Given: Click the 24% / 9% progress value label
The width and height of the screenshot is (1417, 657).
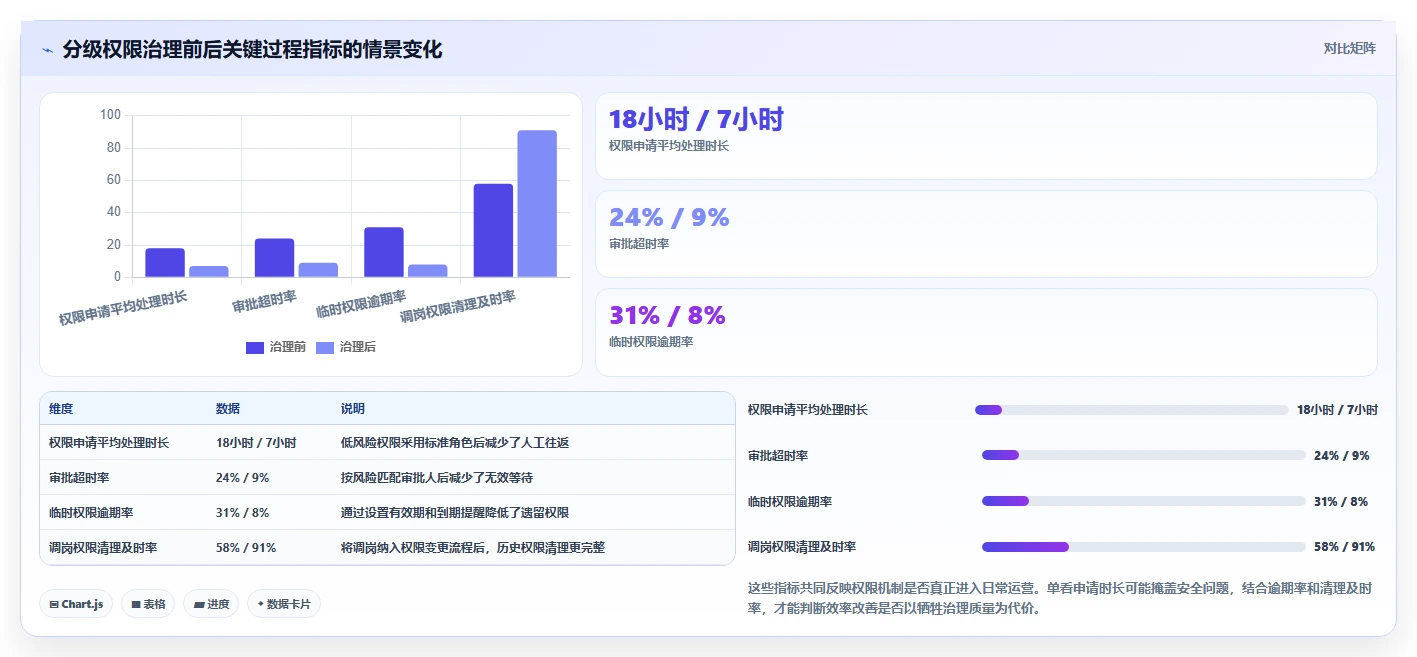Looking at the screenshot, I should tap(1342, 455).
